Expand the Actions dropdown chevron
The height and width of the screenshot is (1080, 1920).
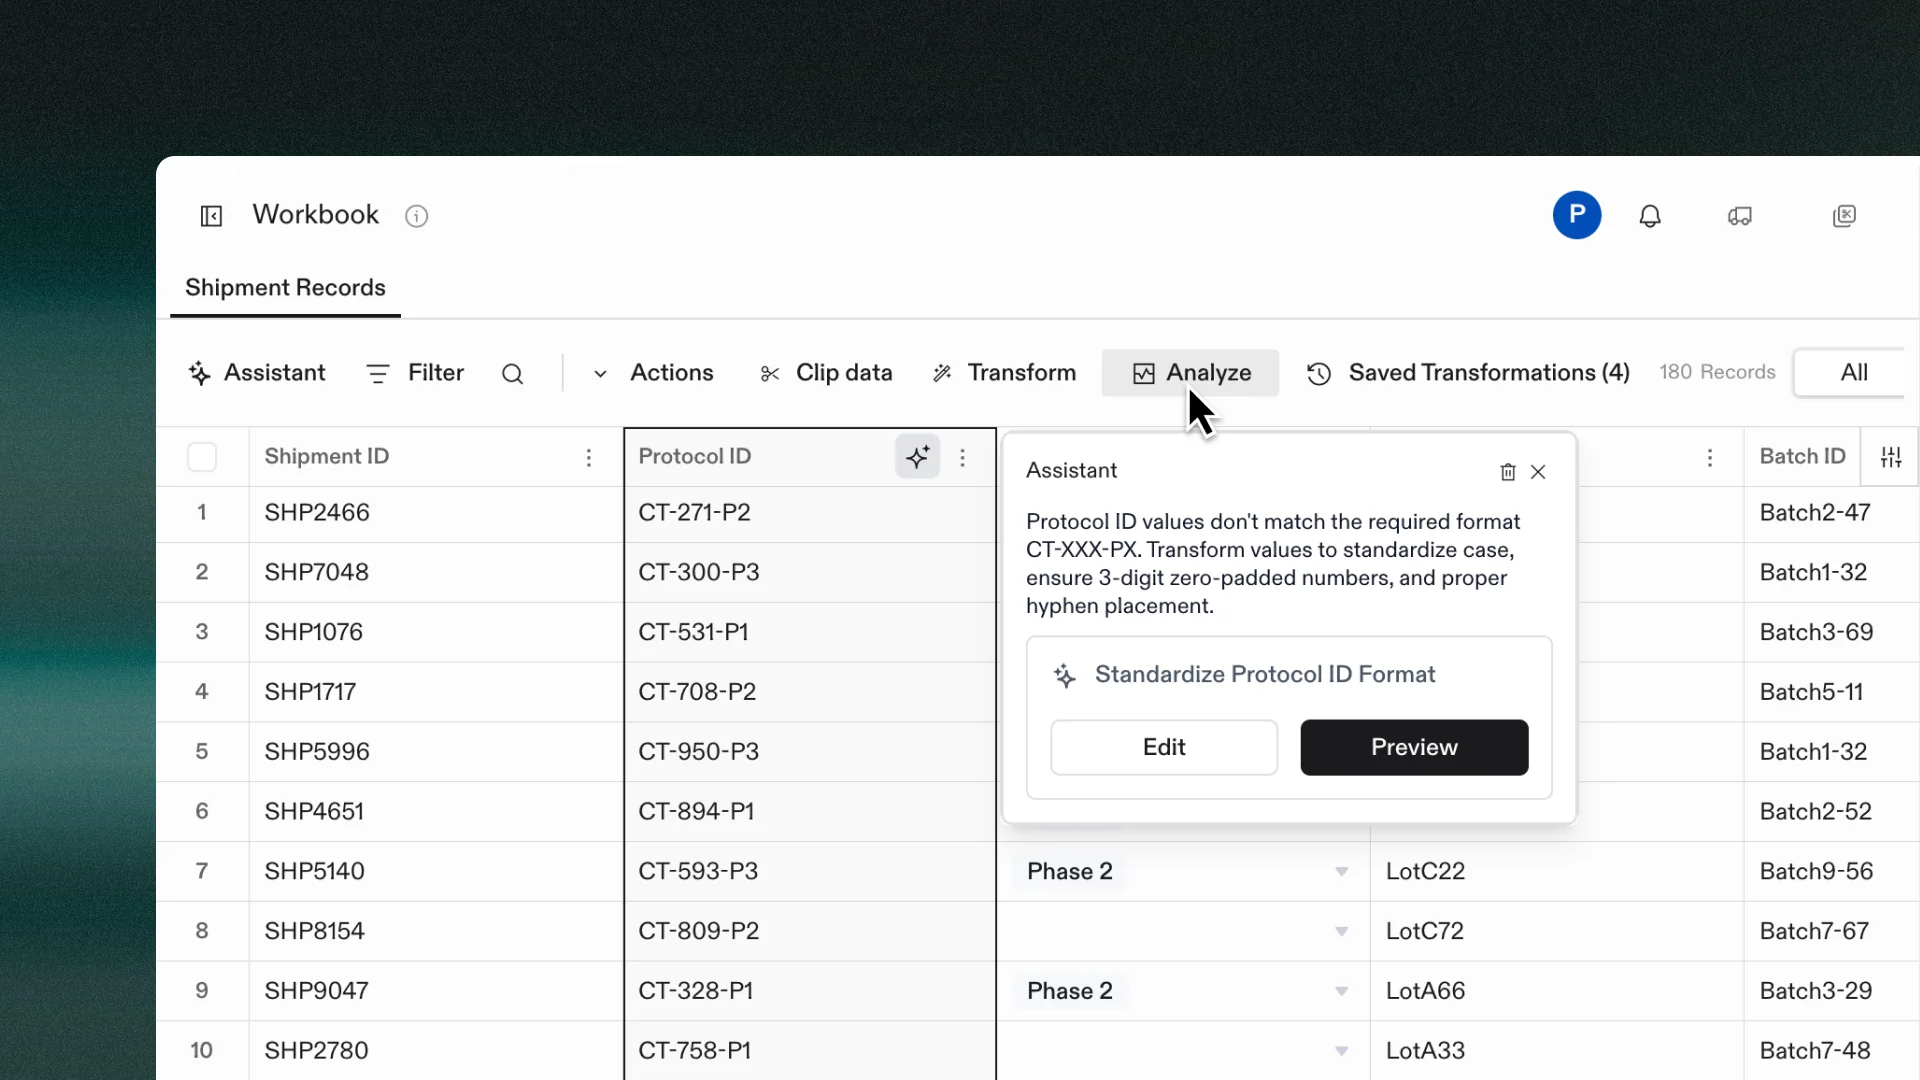pos(600,374)
